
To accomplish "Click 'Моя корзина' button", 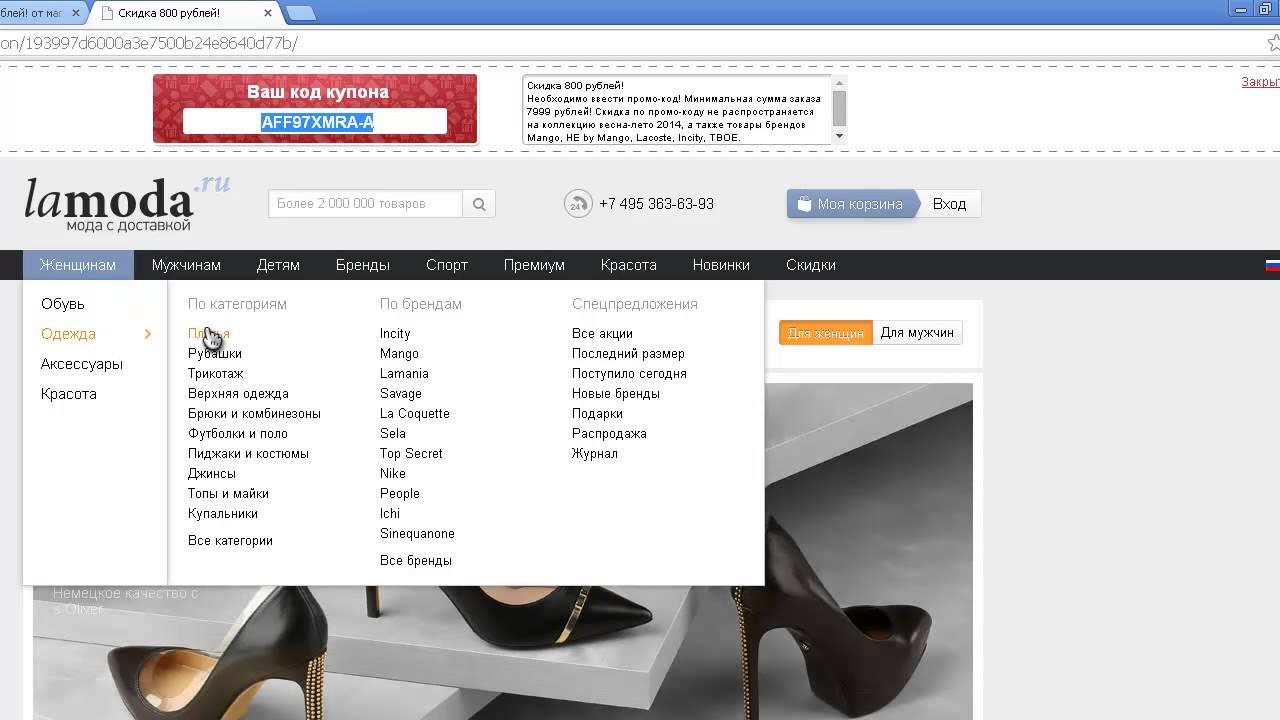I will click(x=852, y=204).
